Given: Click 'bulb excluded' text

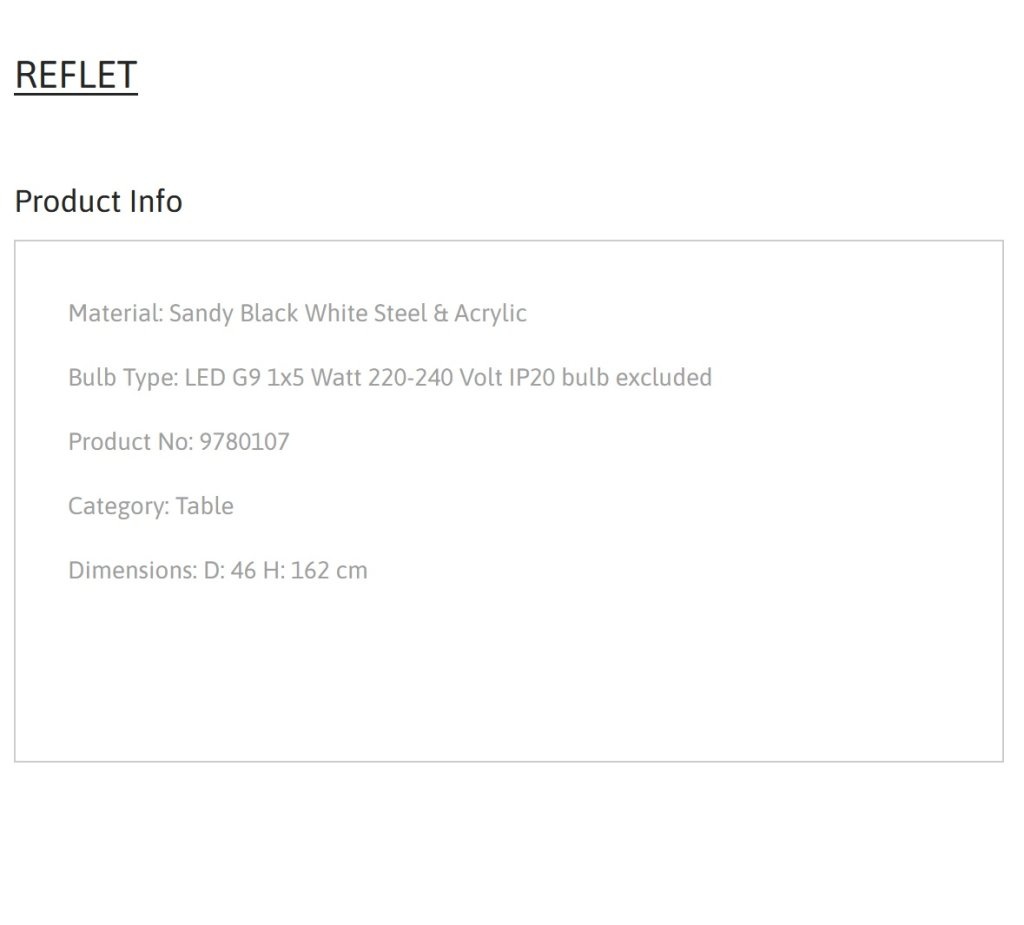Looking at the screenshot, I should 637,378.
